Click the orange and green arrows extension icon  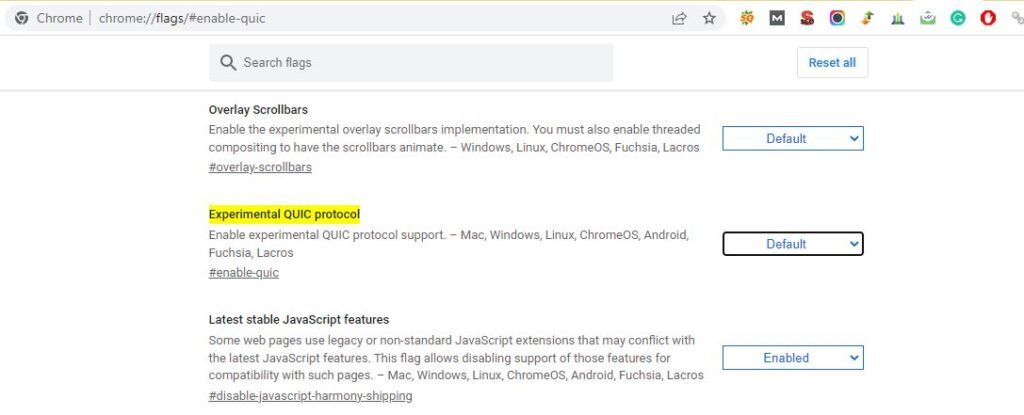click(867, 18)
